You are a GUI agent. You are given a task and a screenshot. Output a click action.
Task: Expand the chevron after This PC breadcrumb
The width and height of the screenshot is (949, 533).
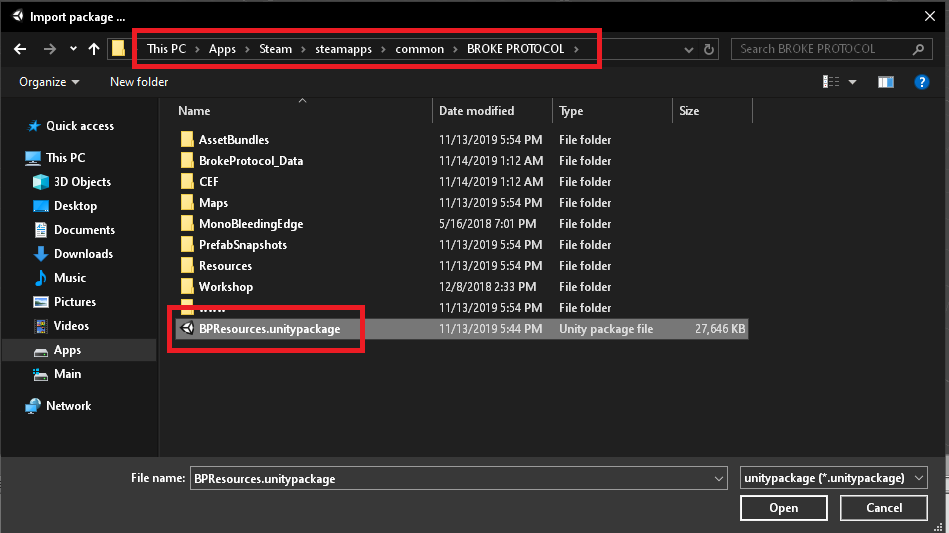coord(197,49)
